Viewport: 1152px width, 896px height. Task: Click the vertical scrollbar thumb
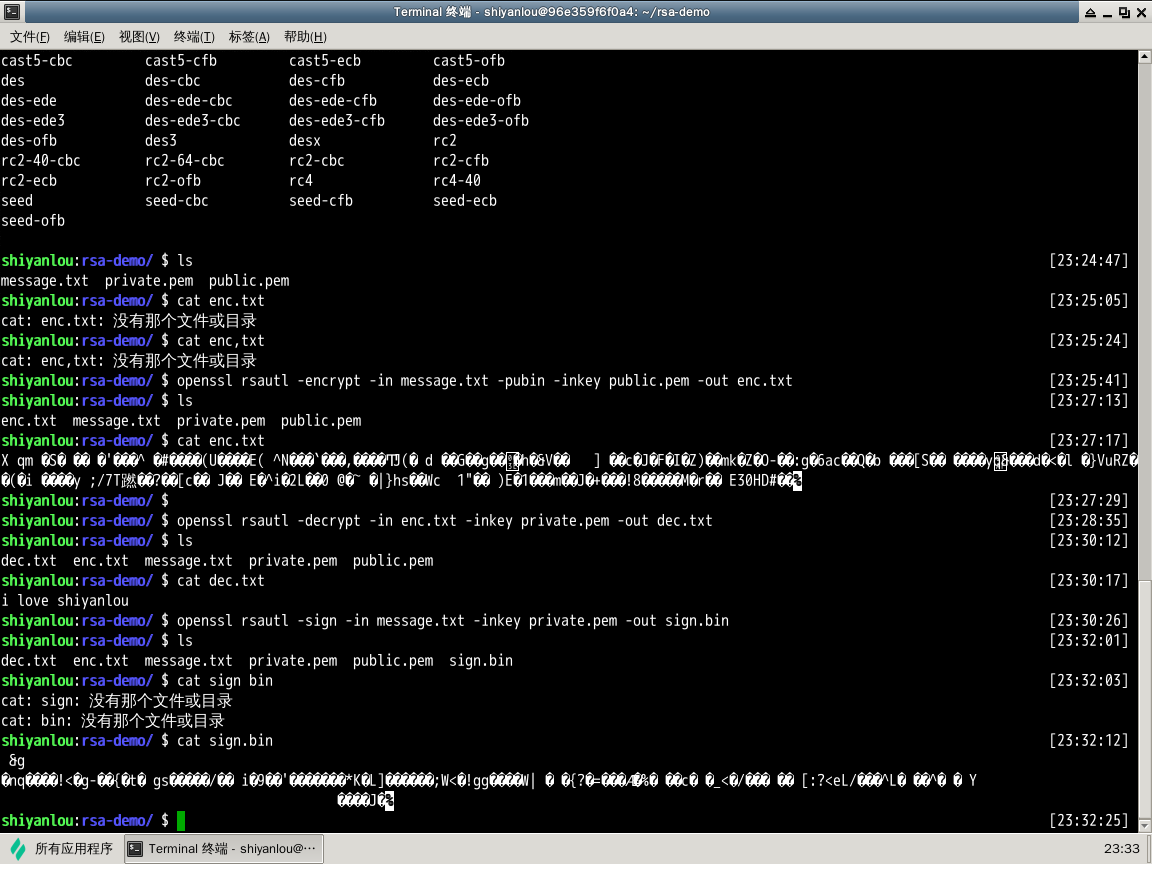tap(1144, 698)
